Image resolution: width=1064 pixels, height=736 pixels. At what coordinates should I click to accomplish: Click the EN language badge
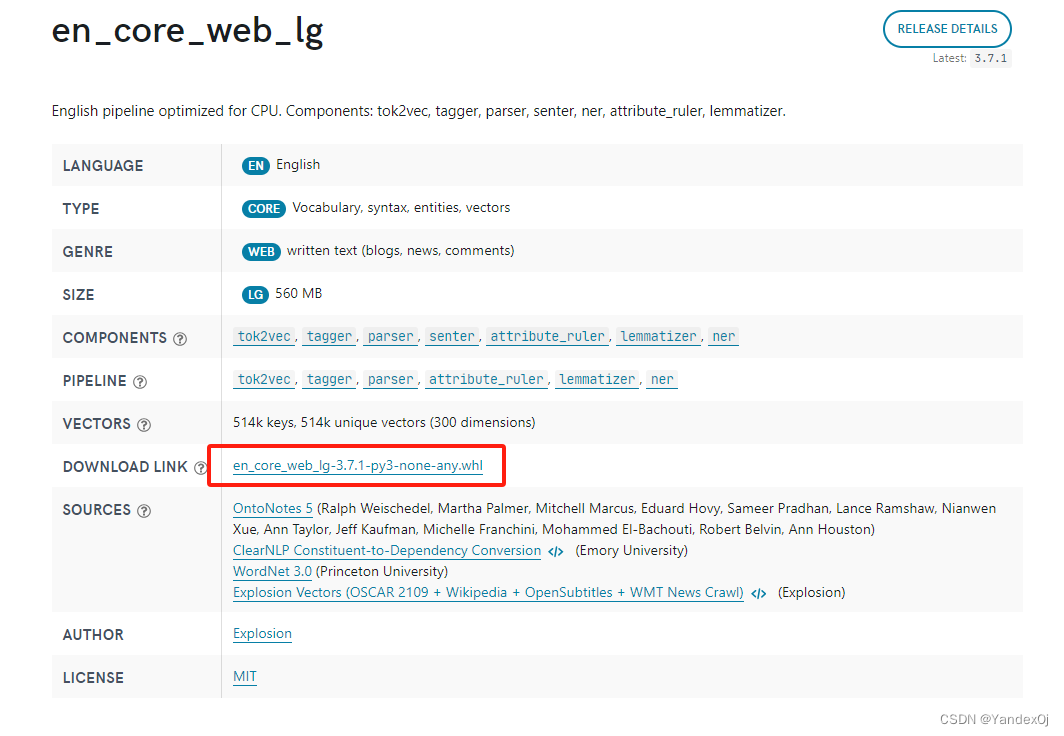256,166
